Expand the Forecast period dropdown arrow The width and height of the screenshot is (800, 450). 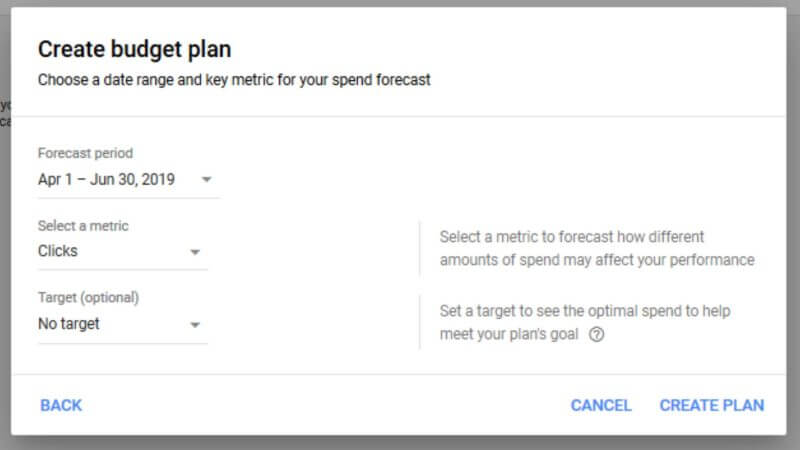click(206, 180)
